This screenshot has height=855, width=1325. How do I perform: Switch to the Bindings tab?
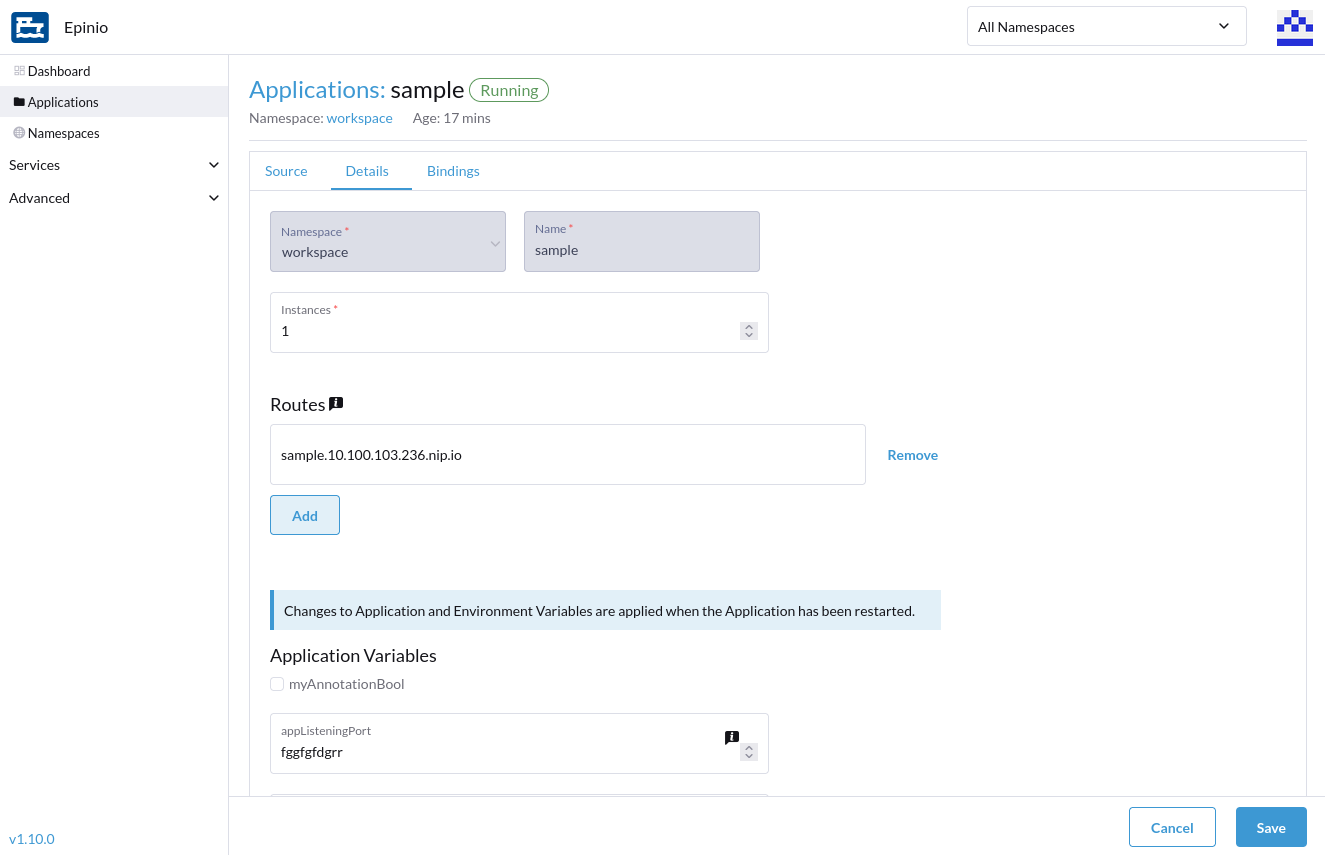(453, 171)
